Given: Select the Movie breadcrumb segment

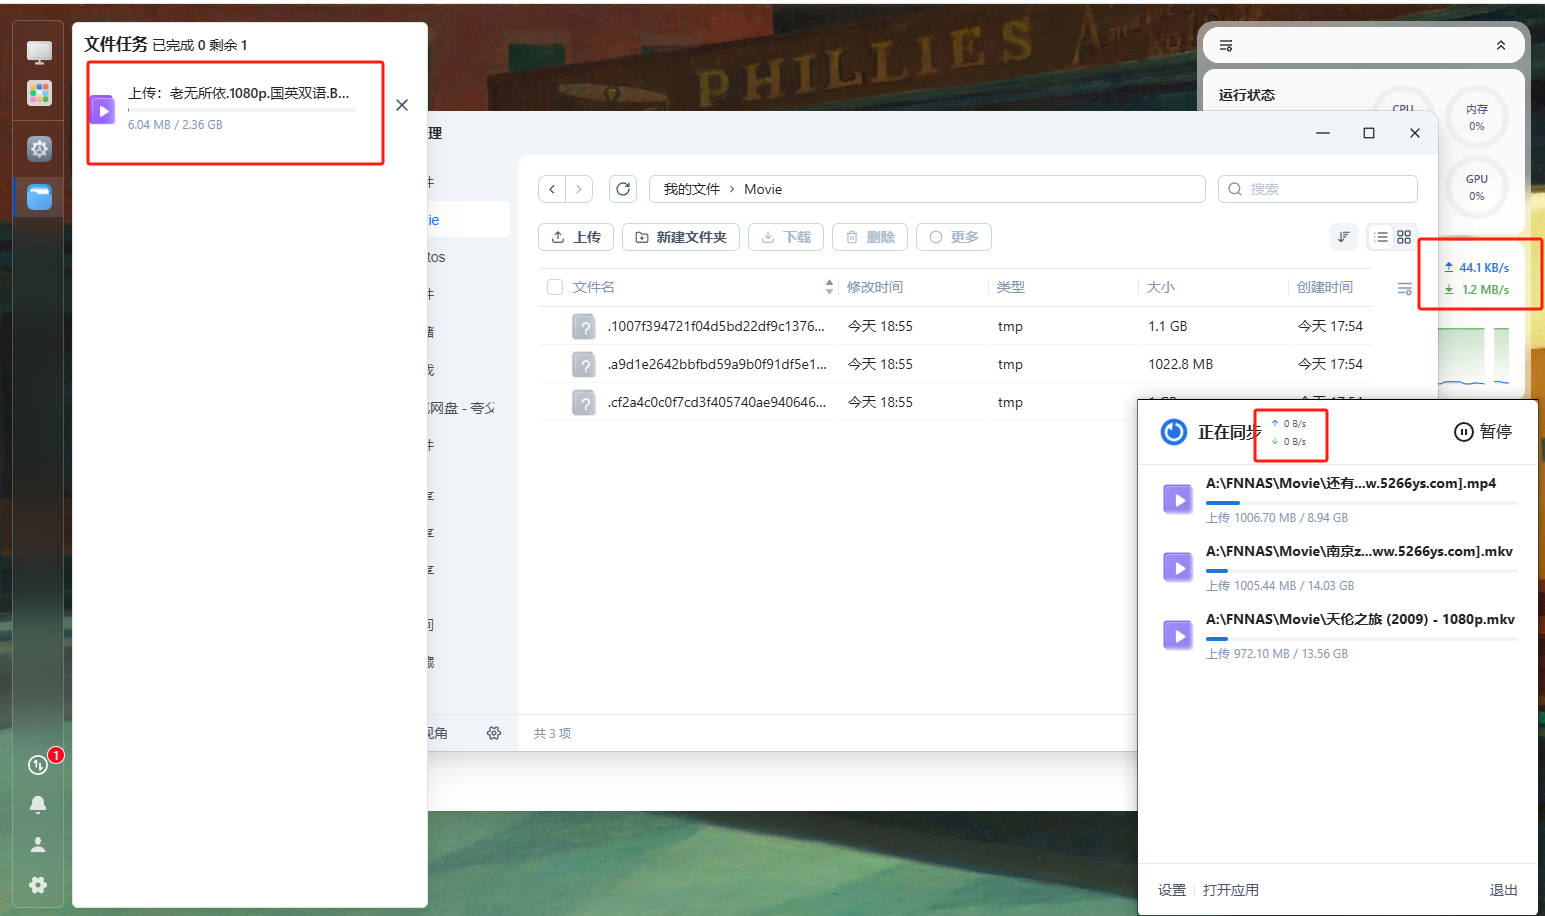Looking at the screenshot, I should [x=763, y=189].
